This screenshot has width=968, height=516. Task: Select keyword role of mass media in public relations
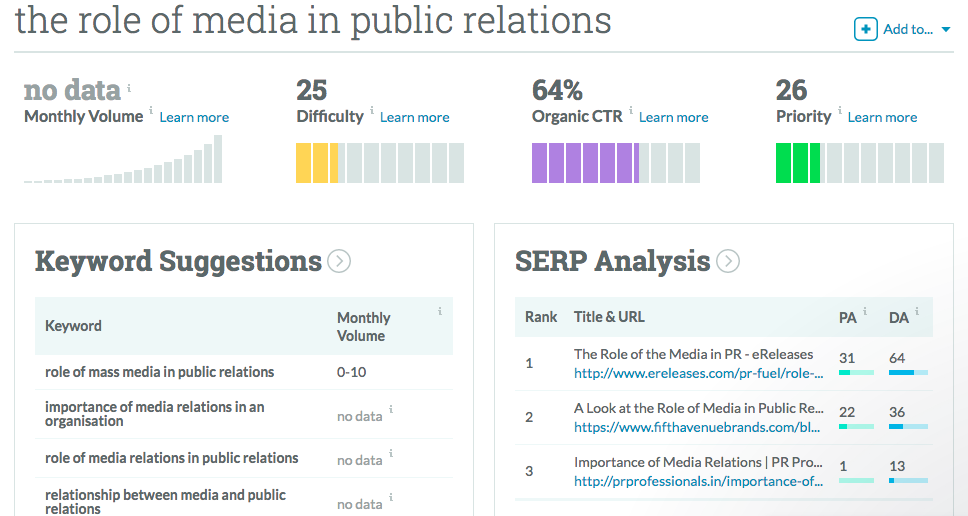pos(159,372)
